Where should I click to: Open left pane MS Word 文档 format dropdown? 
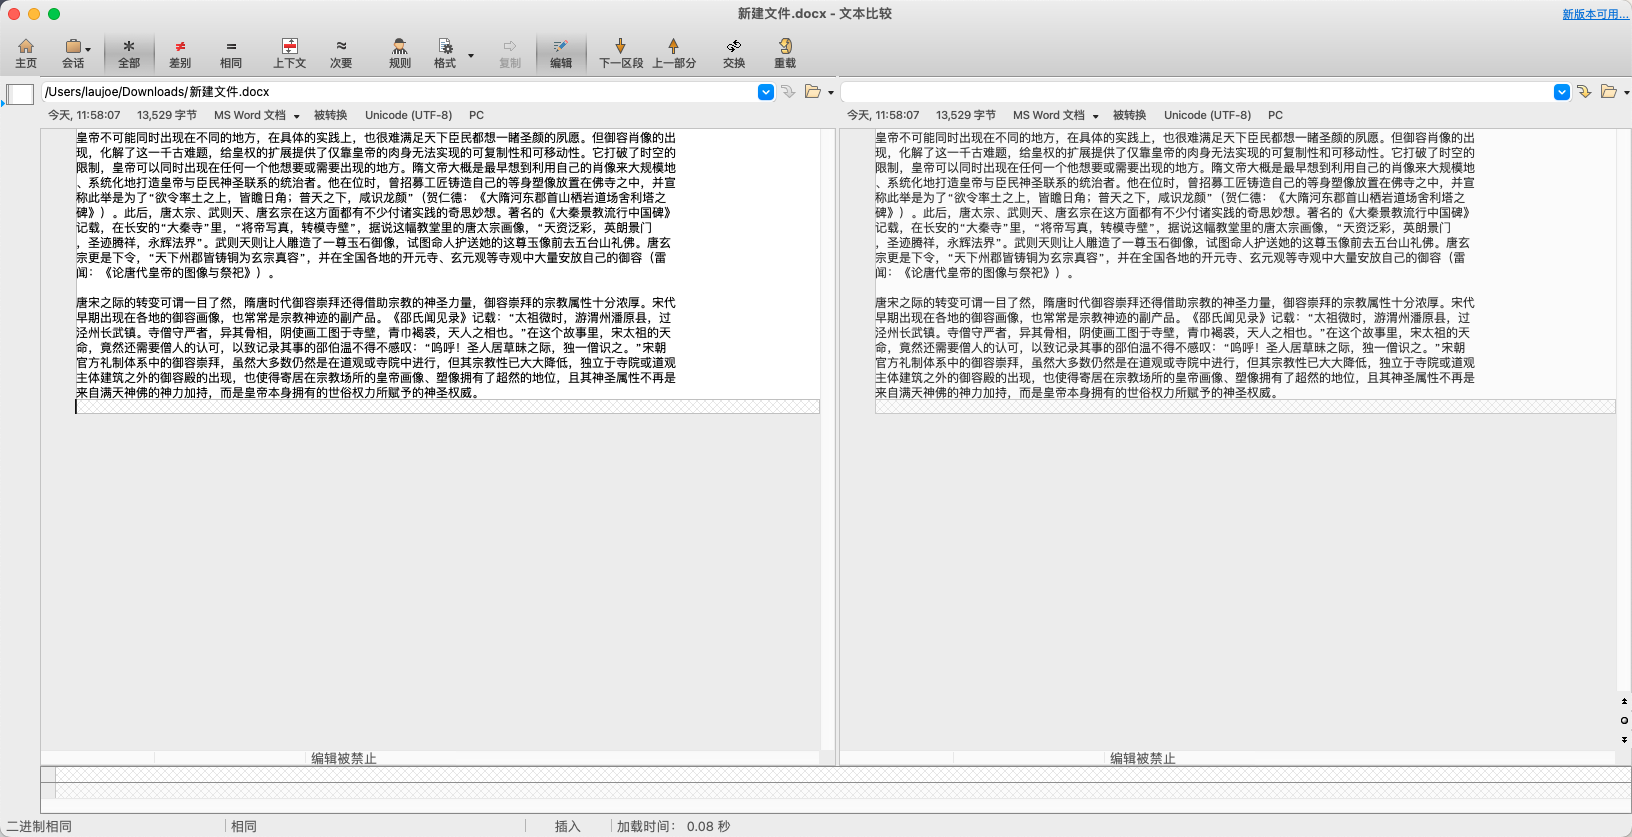pos(256,116)
